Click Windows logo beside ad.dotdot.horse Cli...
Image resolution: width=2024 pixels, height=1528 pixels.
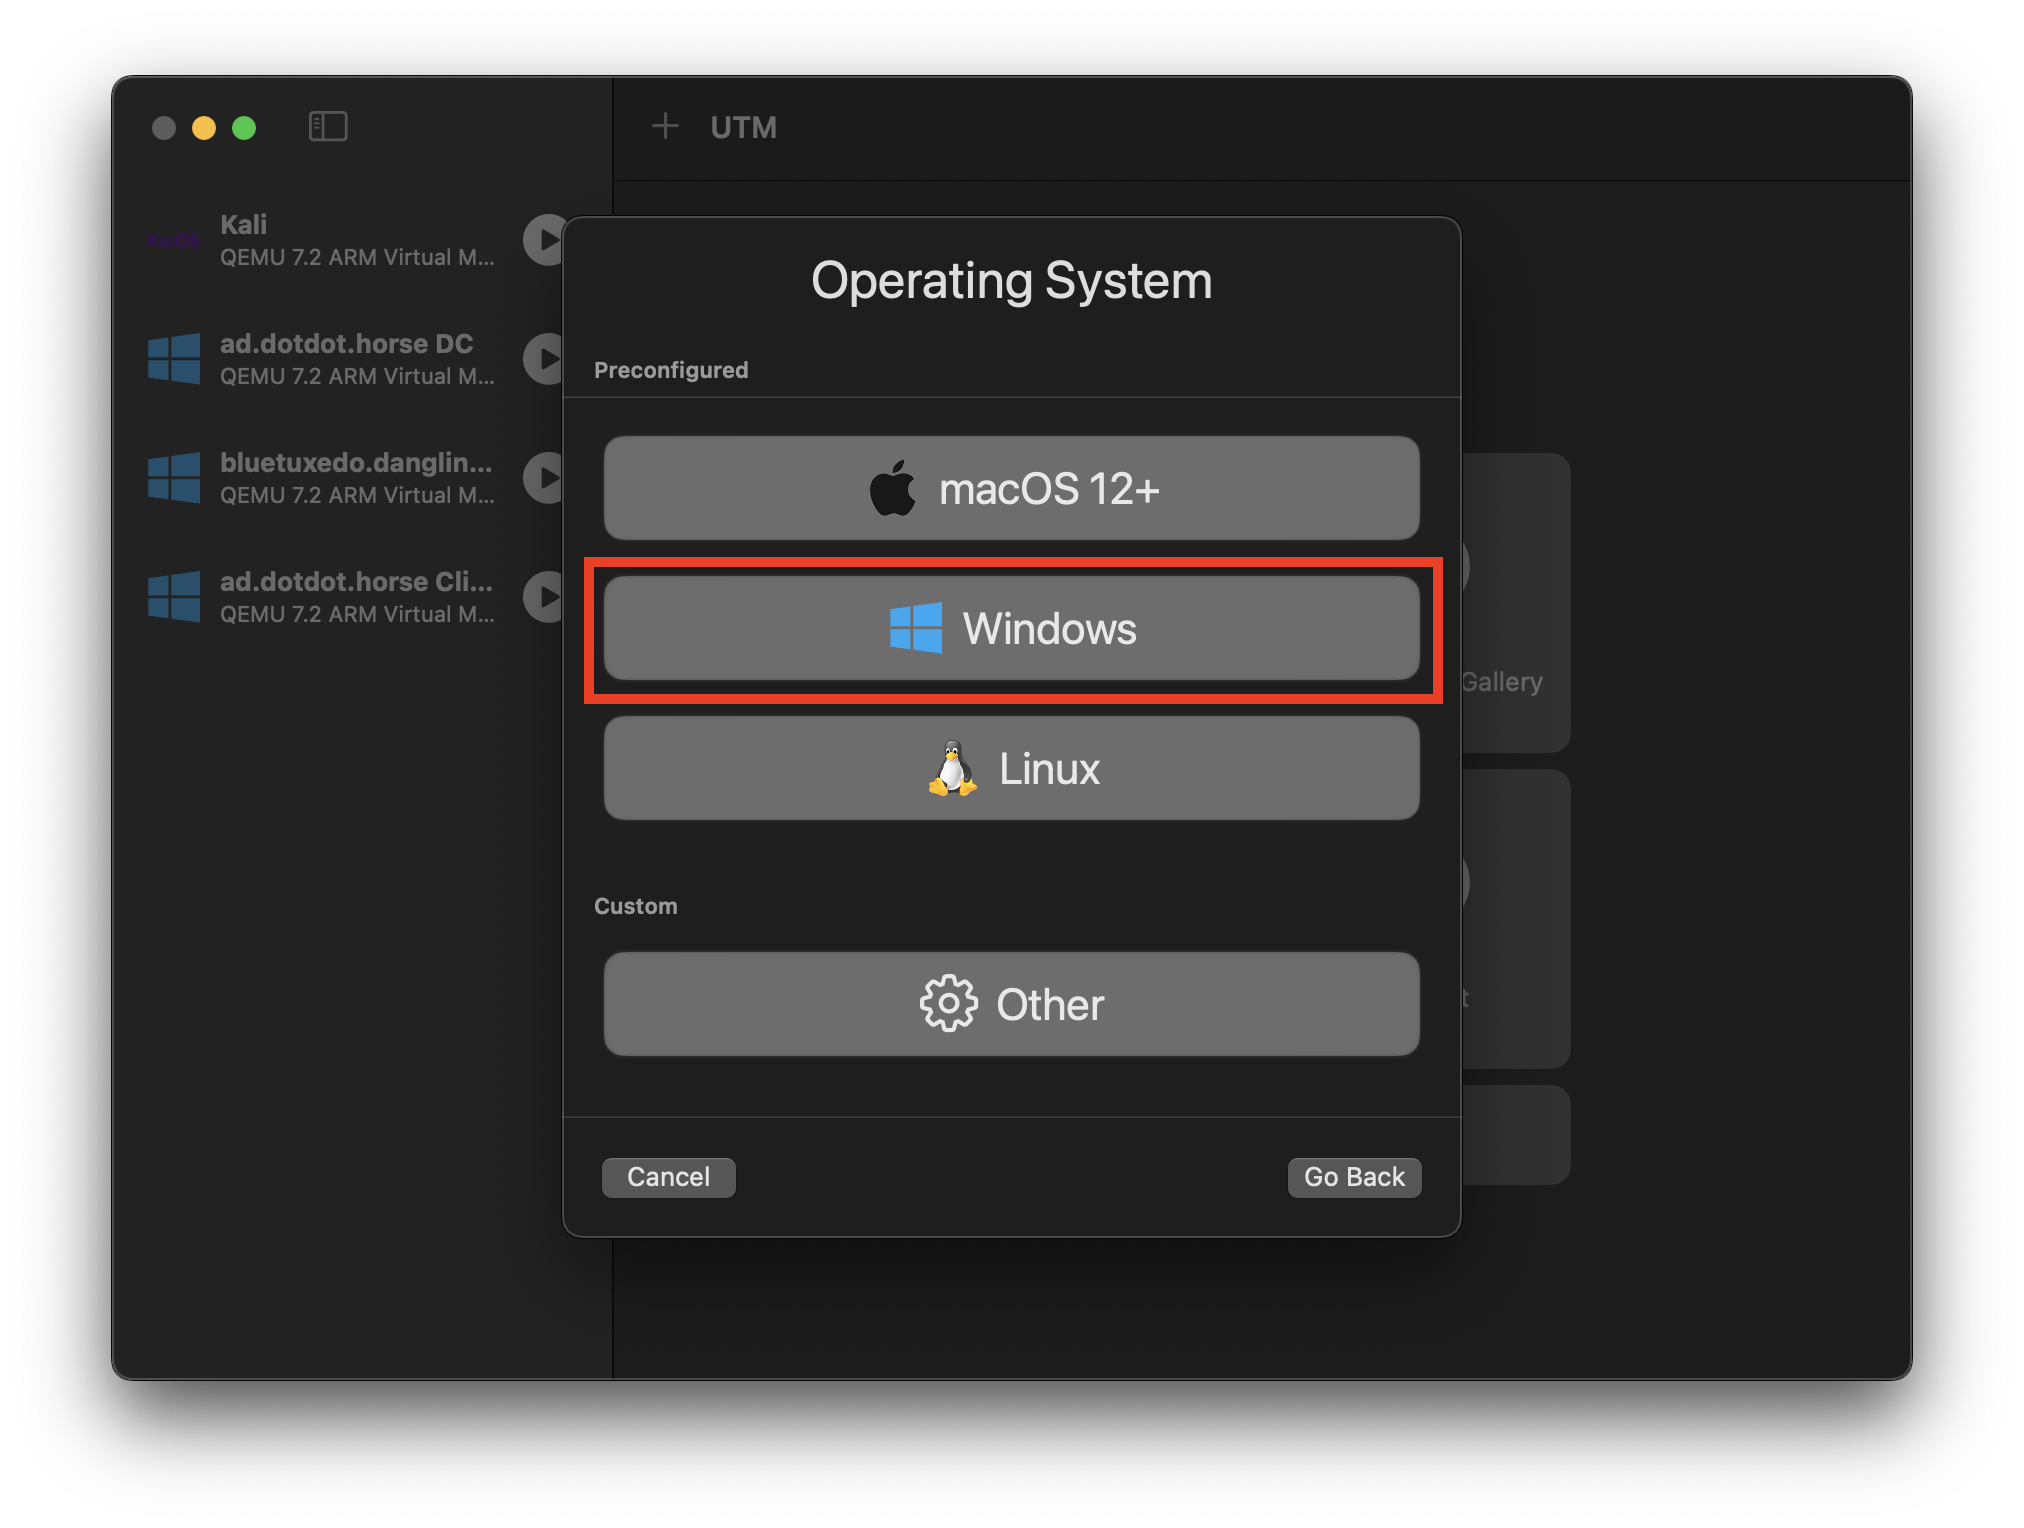point(174,597)
